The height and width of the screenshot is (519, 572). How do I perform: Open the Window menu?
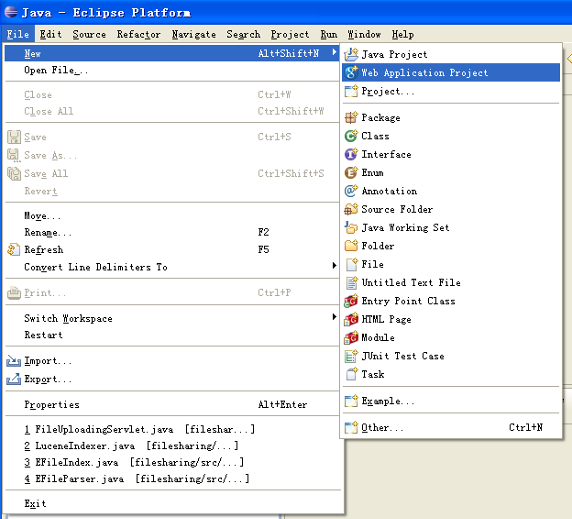click(364, 34)
